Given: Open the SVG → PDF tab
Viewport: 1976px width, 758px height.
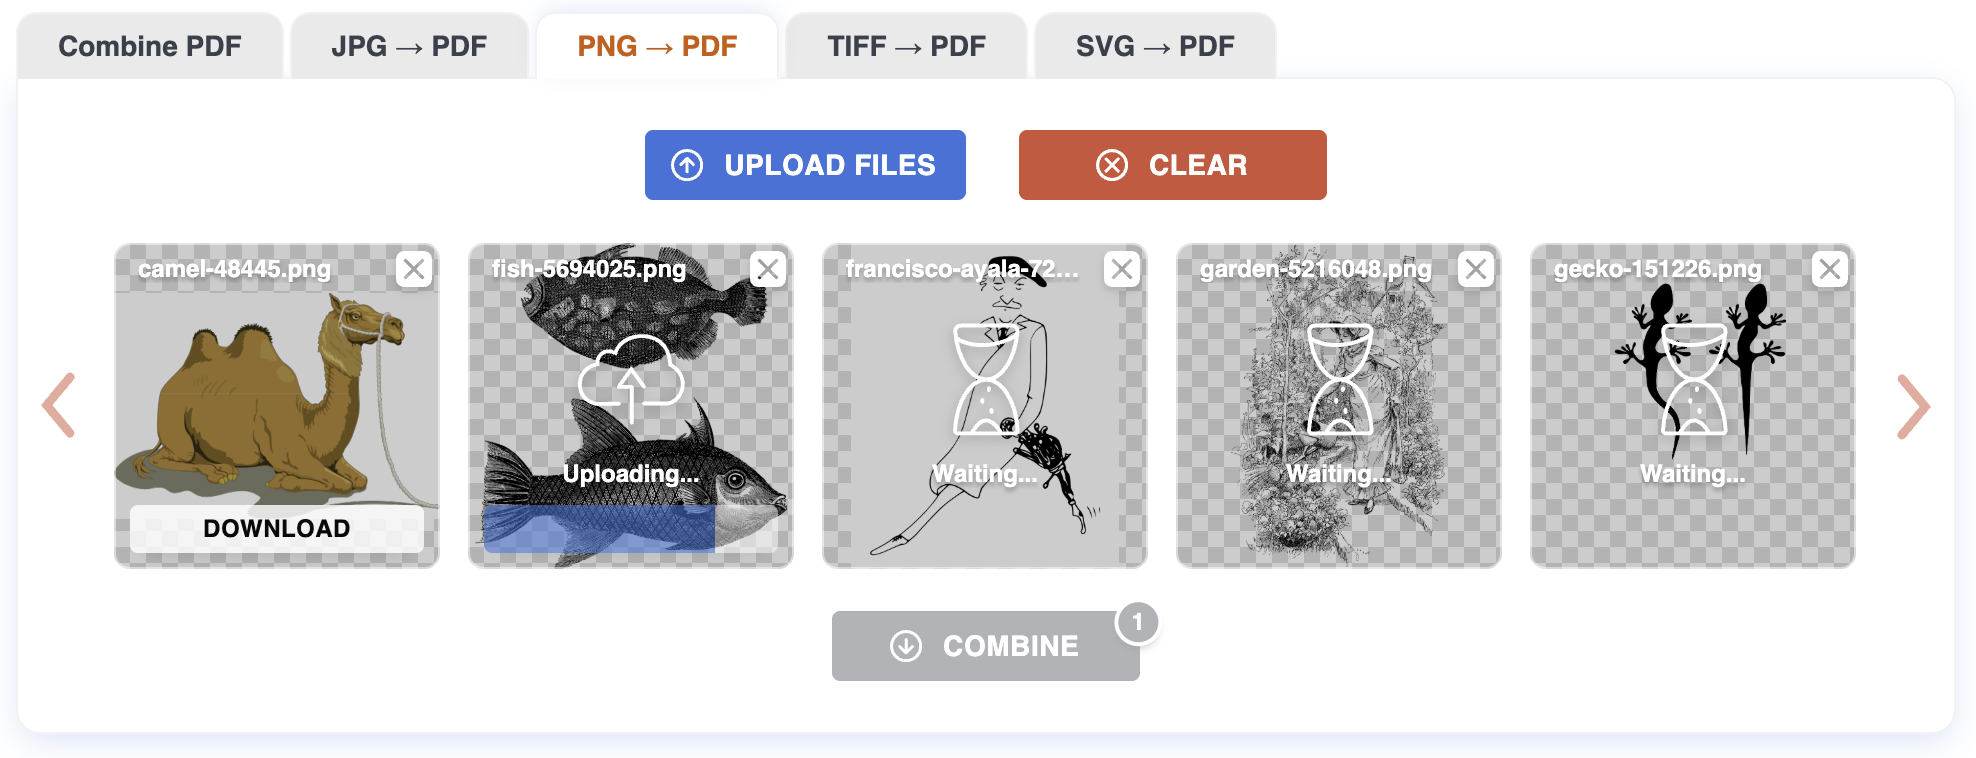Looking at the screenshot, I should (x=1155, y=46).
